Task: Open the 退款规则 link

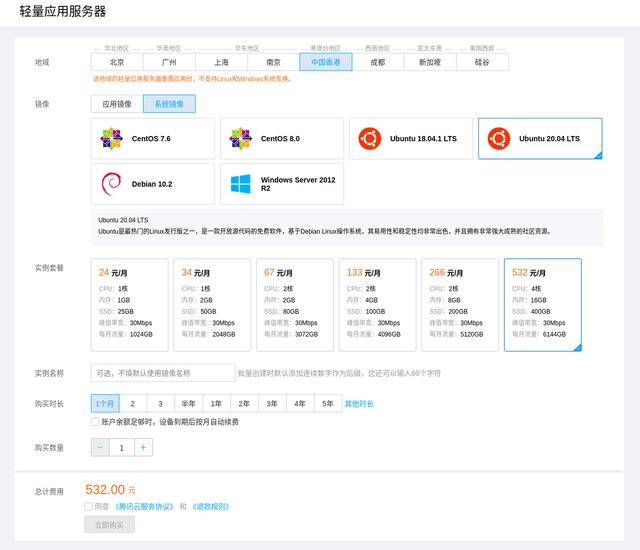Action: (x=211, y=506)
